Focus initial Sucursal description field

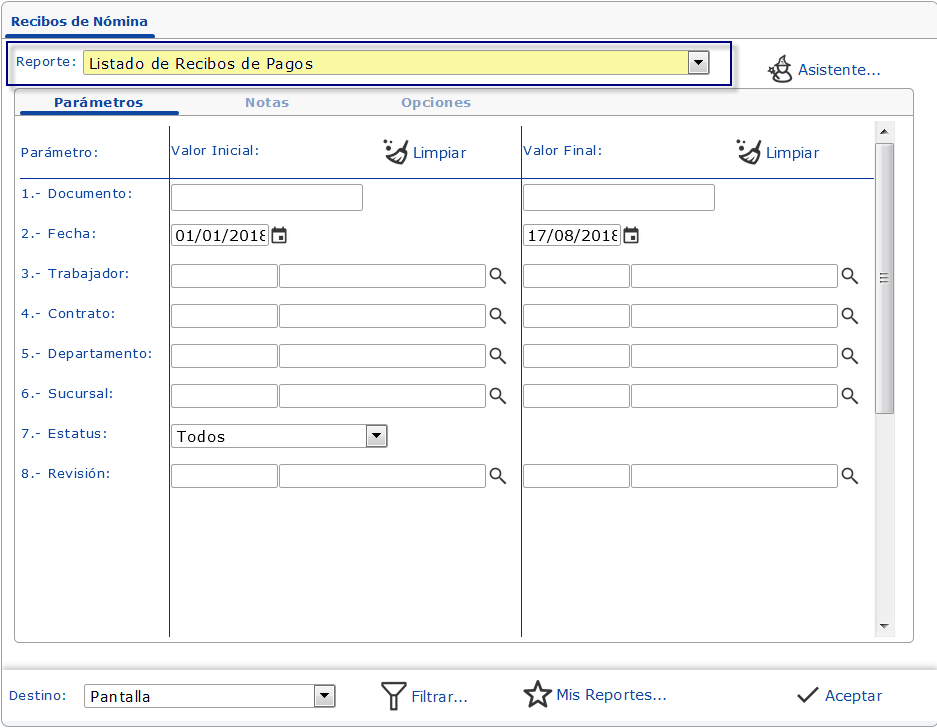point(382,396)
